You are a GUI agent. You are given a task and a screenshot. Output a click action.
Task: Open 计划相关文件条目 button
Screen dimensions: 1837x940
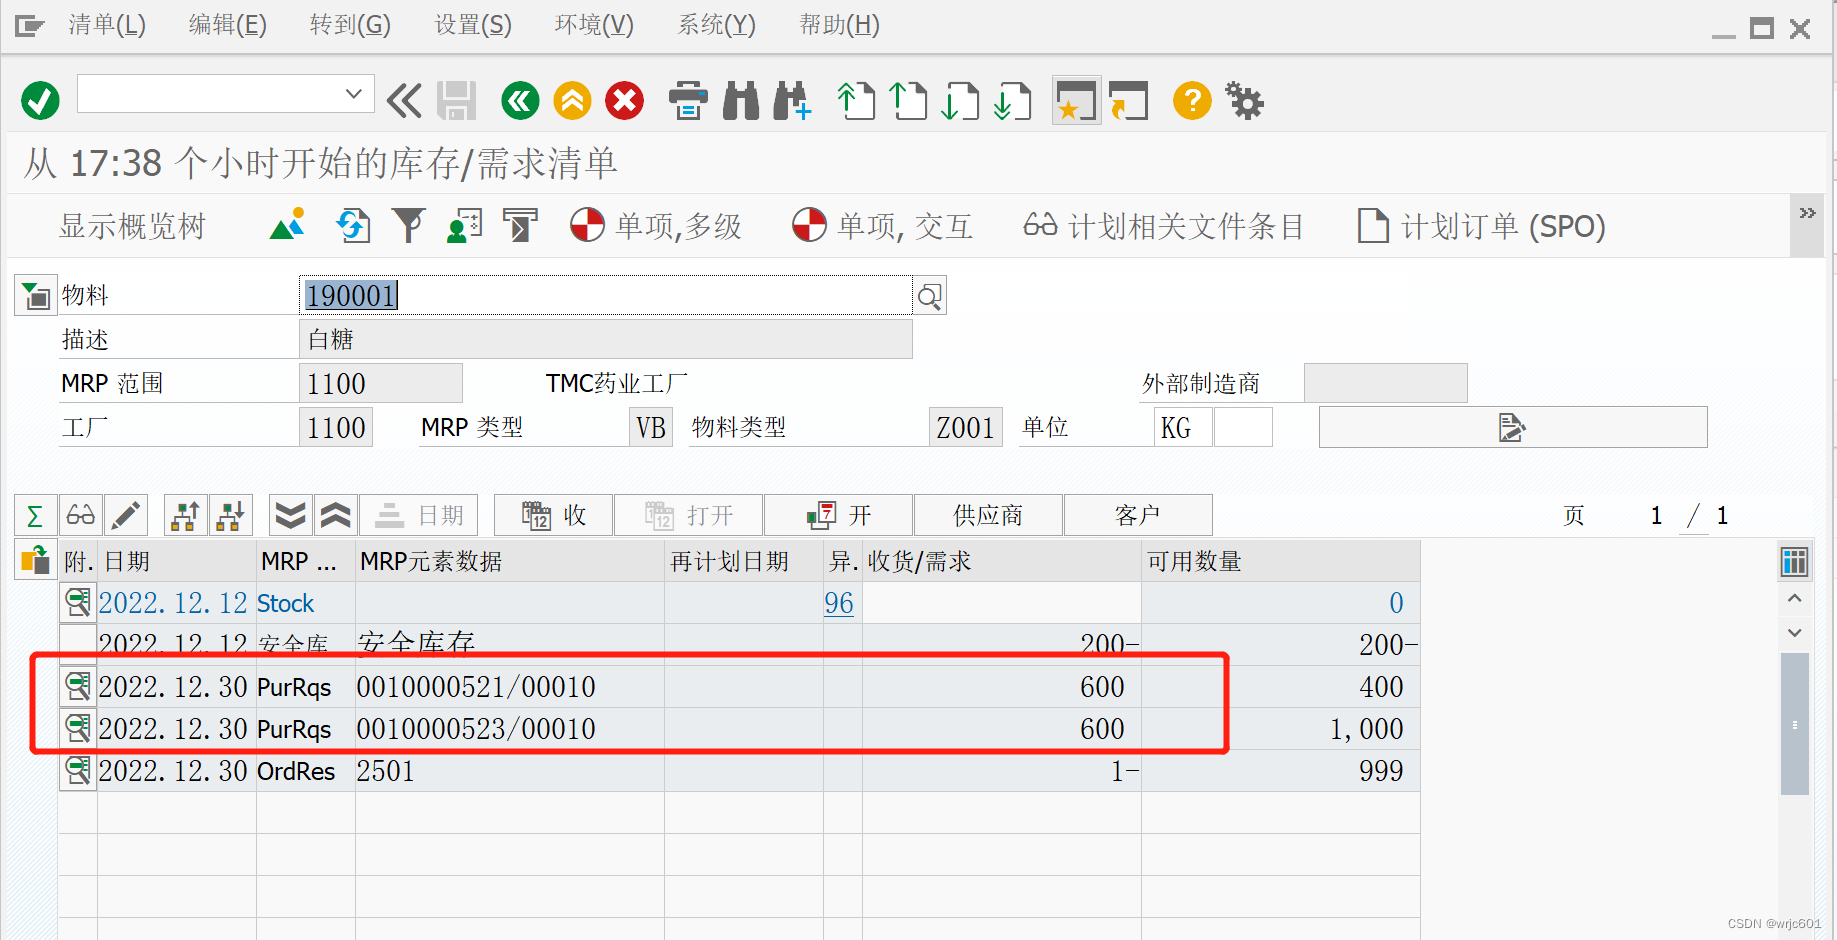point(1163,226)
